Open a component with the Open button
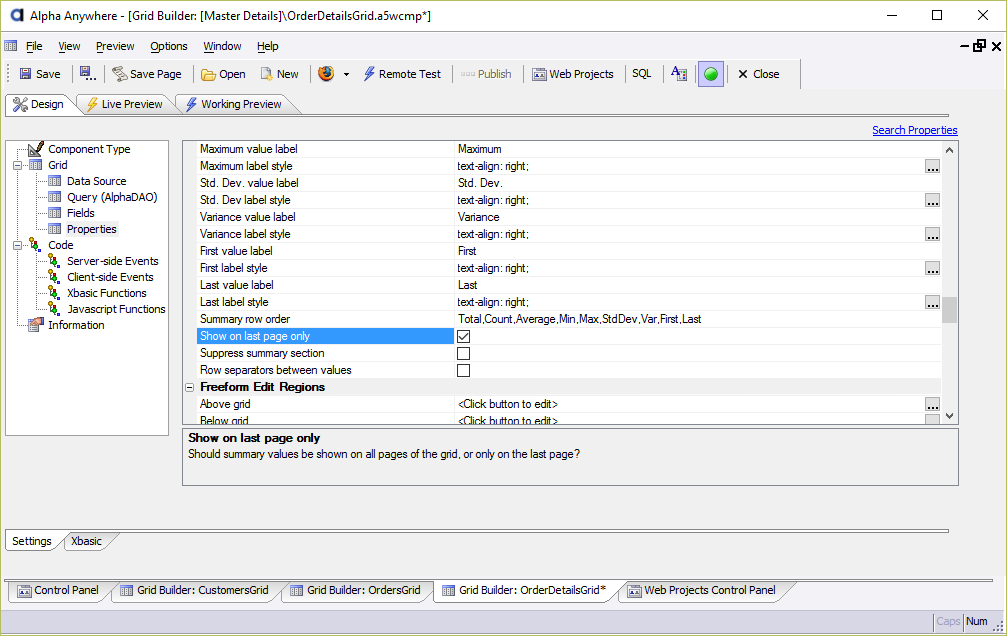This screenshot has width=1007, height=636. click(223, 74)
